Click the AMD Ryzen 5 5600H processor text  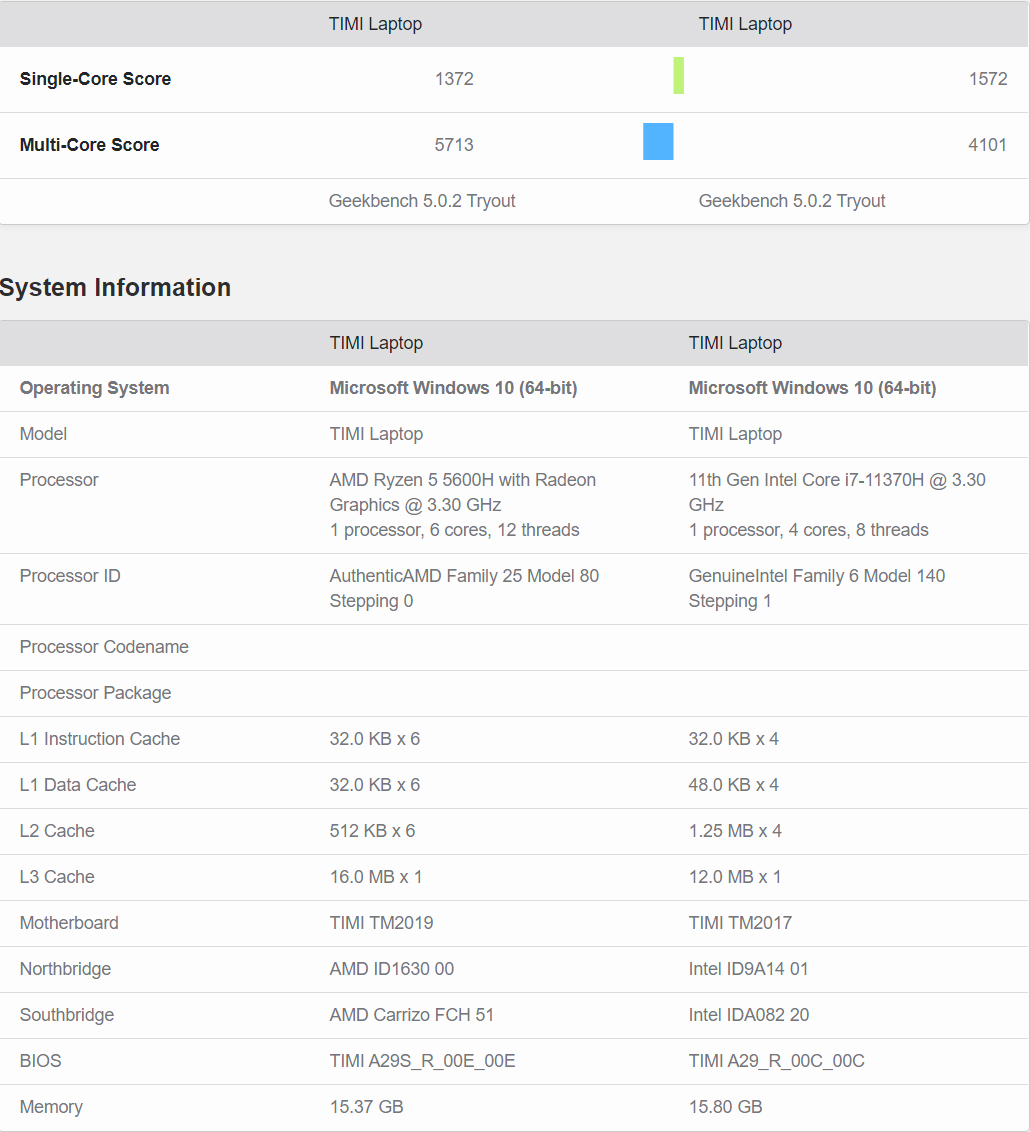(x=462, y=492)
